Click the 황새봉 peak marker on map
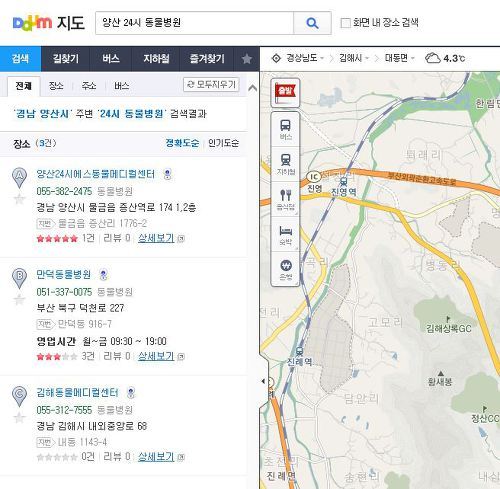The image size is (500, 489). click(x=440, y=373)
